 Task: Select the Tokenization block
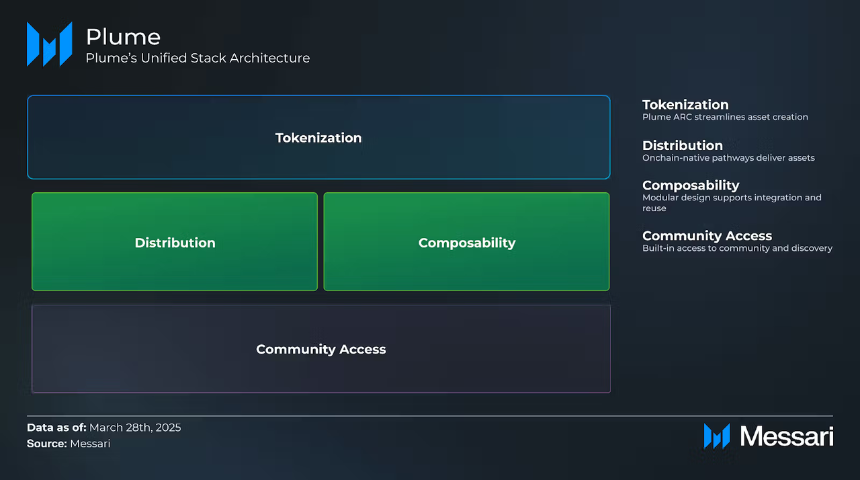(x=319, y=137)
